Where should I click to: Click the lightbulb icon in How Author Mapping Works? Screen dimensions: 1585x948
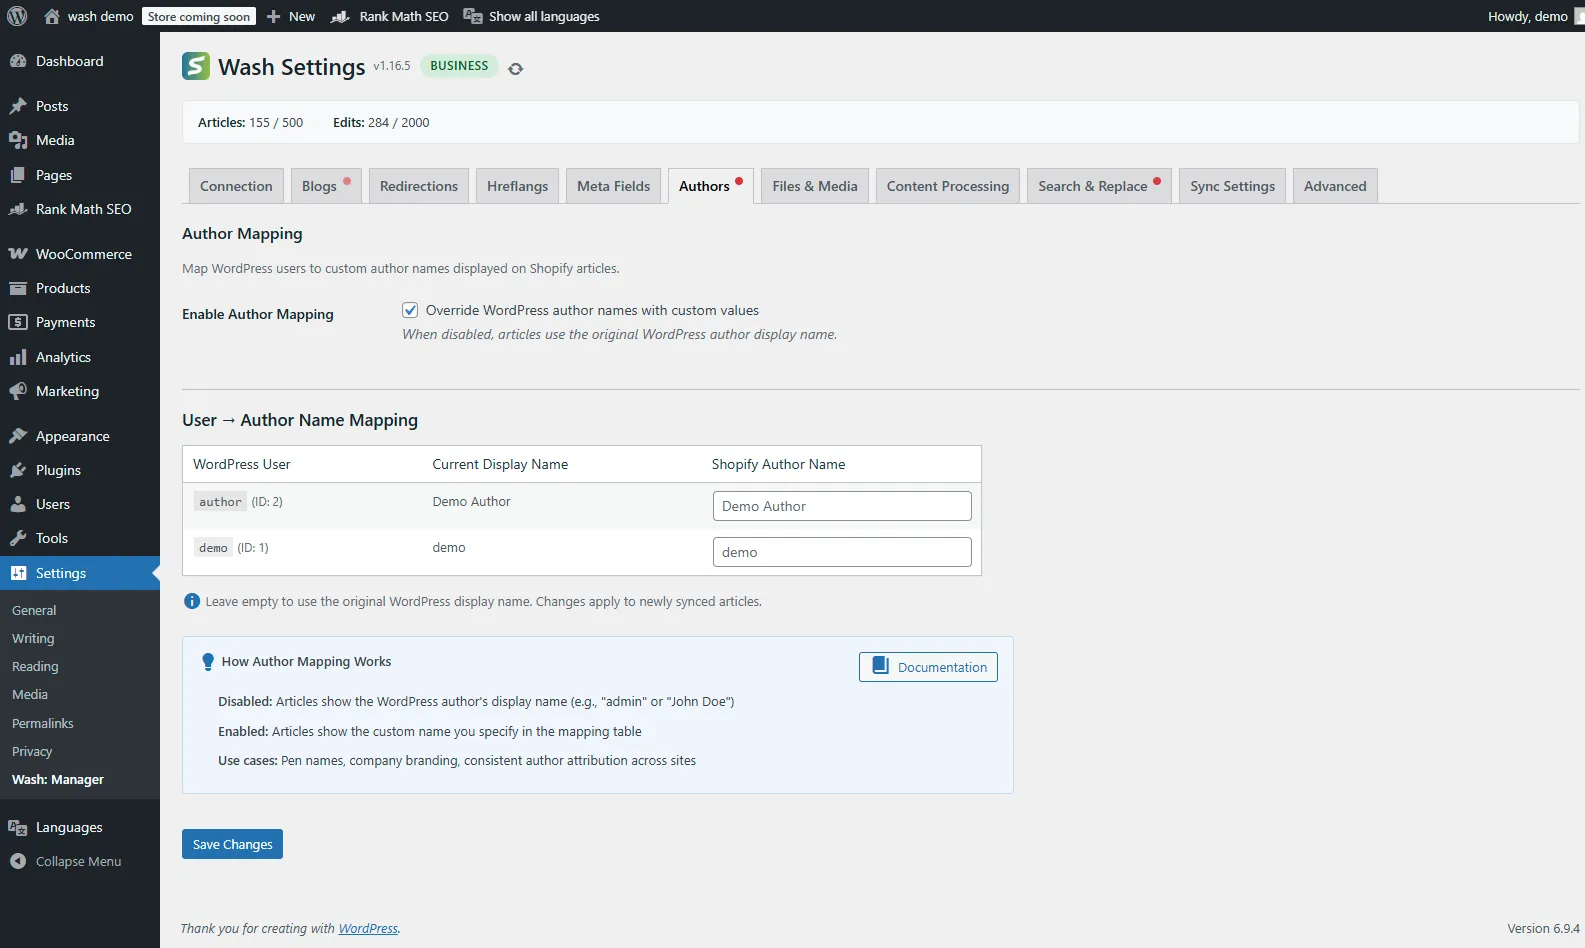(208, 661)
